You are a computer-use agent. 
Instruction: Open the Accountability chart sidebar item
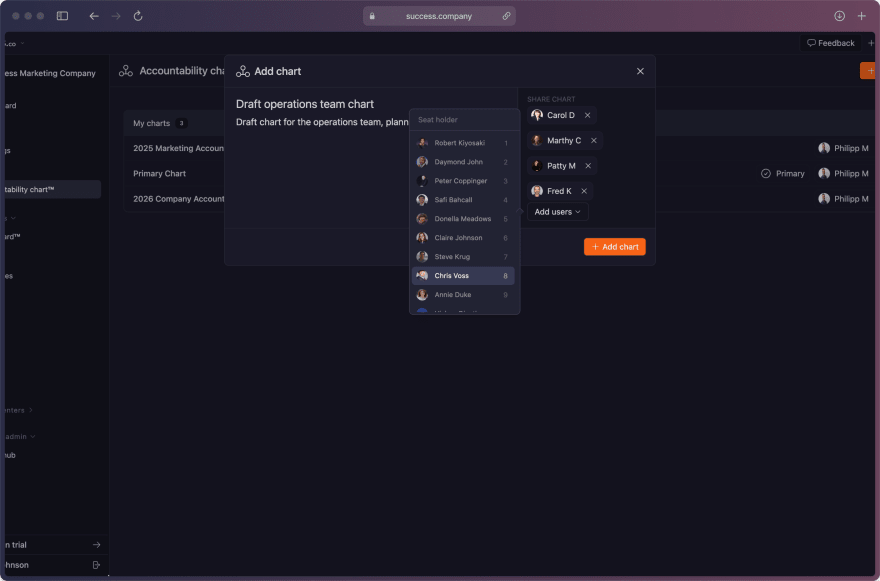pyautogui.click(x=53, y=189)
